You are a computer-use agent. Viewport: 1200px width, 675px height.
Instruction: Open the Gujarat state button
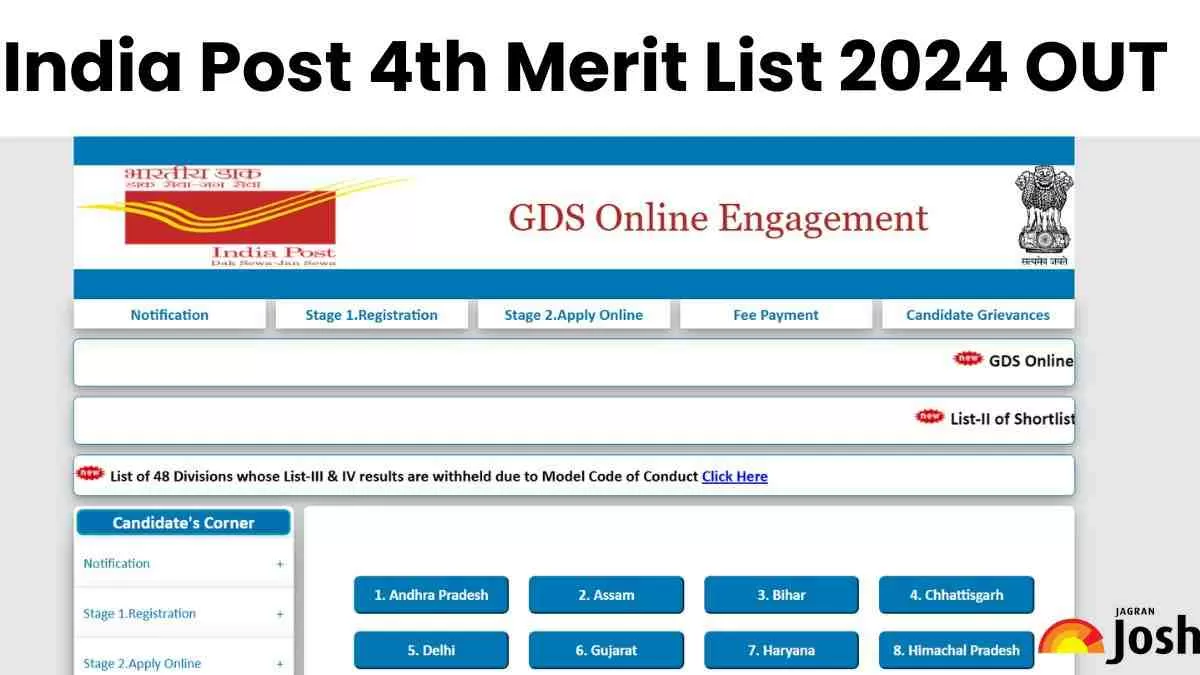click(x=606, y=650)
